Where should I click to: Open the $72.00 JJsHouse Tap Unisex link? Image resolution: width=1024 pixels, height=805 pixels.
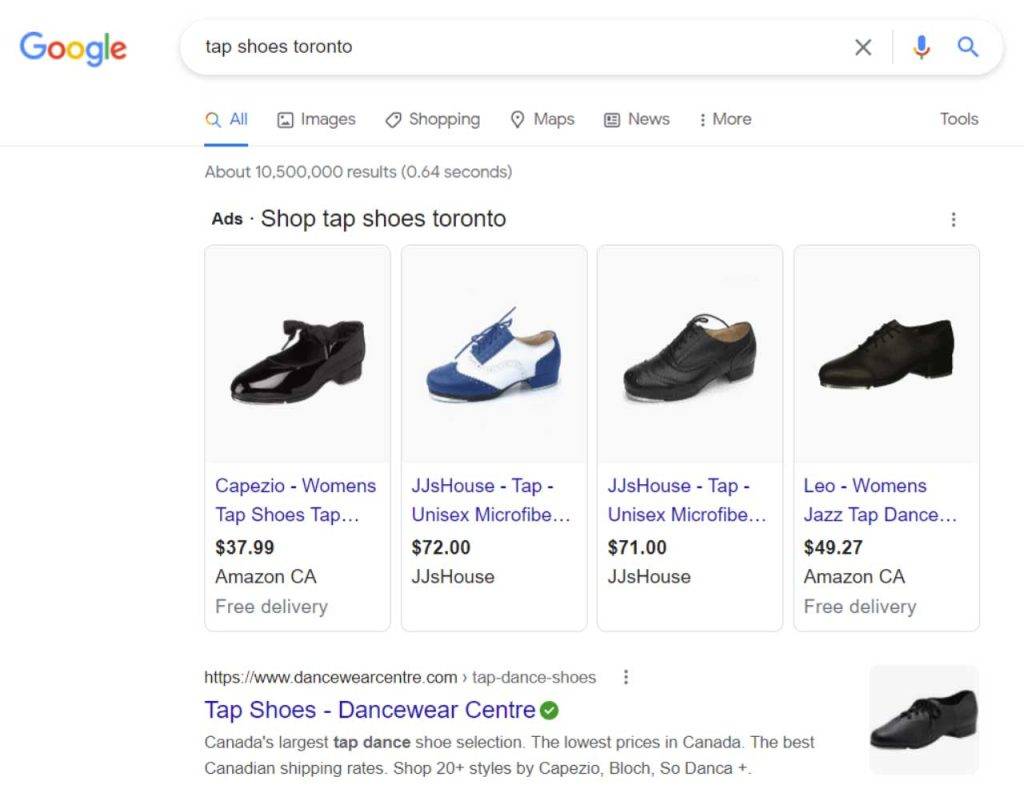click(x=491, y=500)
